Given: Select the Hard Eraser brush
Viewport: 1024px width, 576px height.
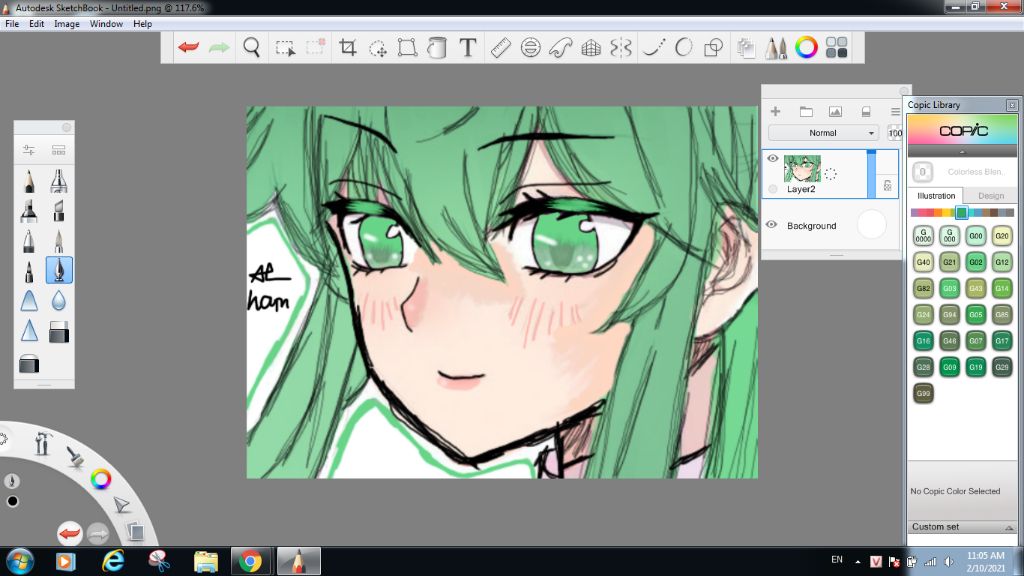Looking at the screenshot, I should 58,332.
